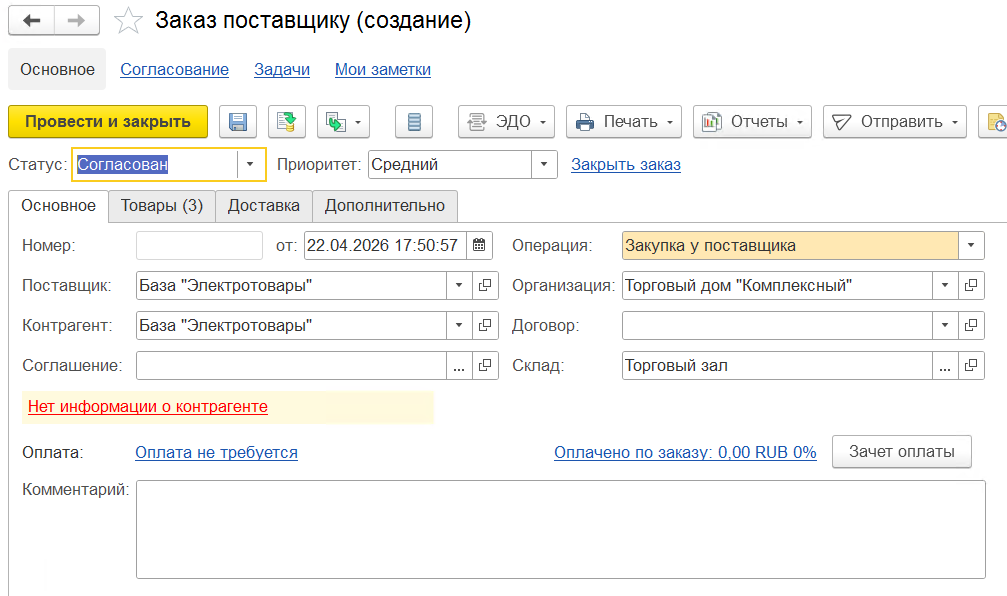The width and height of the screenshot is (1007, 596).
Task: Post the document with green arrow icon
Action: (286, 121)
